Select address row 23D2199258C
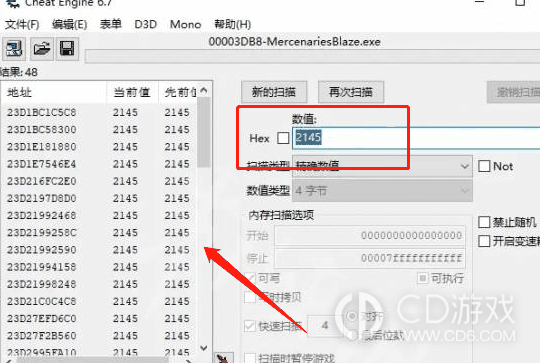Image resolution: width=540 pixels, height=363 pixels. (99, 233)
